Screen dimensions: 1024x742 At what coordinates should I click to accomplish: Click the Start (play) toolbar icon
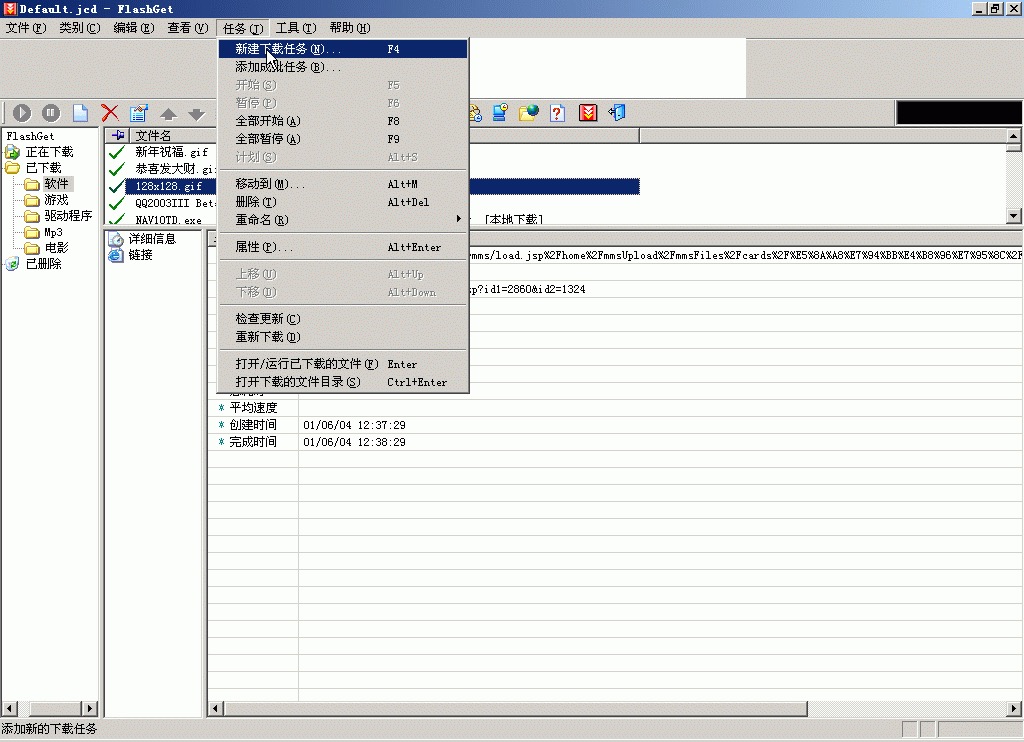tap(22, 113)
